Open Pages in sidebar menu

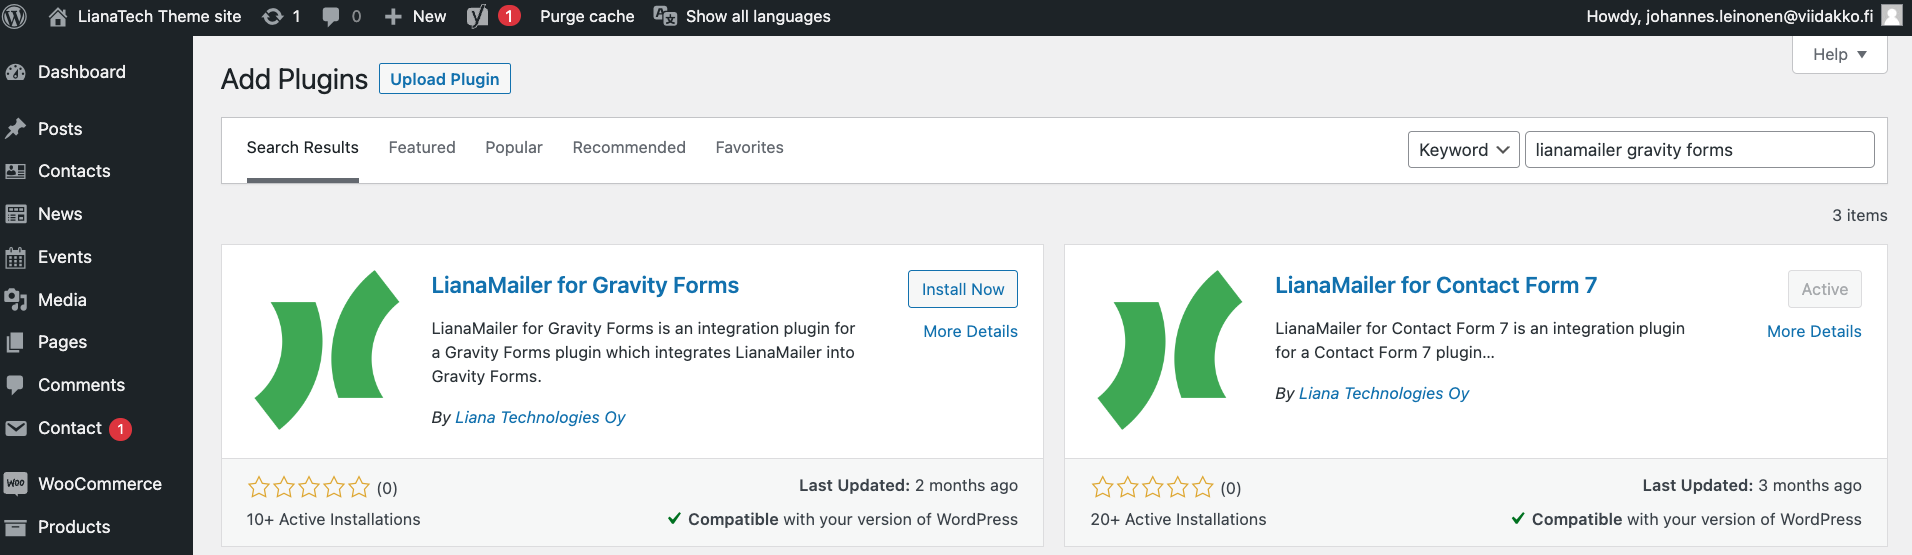[62, 342]
